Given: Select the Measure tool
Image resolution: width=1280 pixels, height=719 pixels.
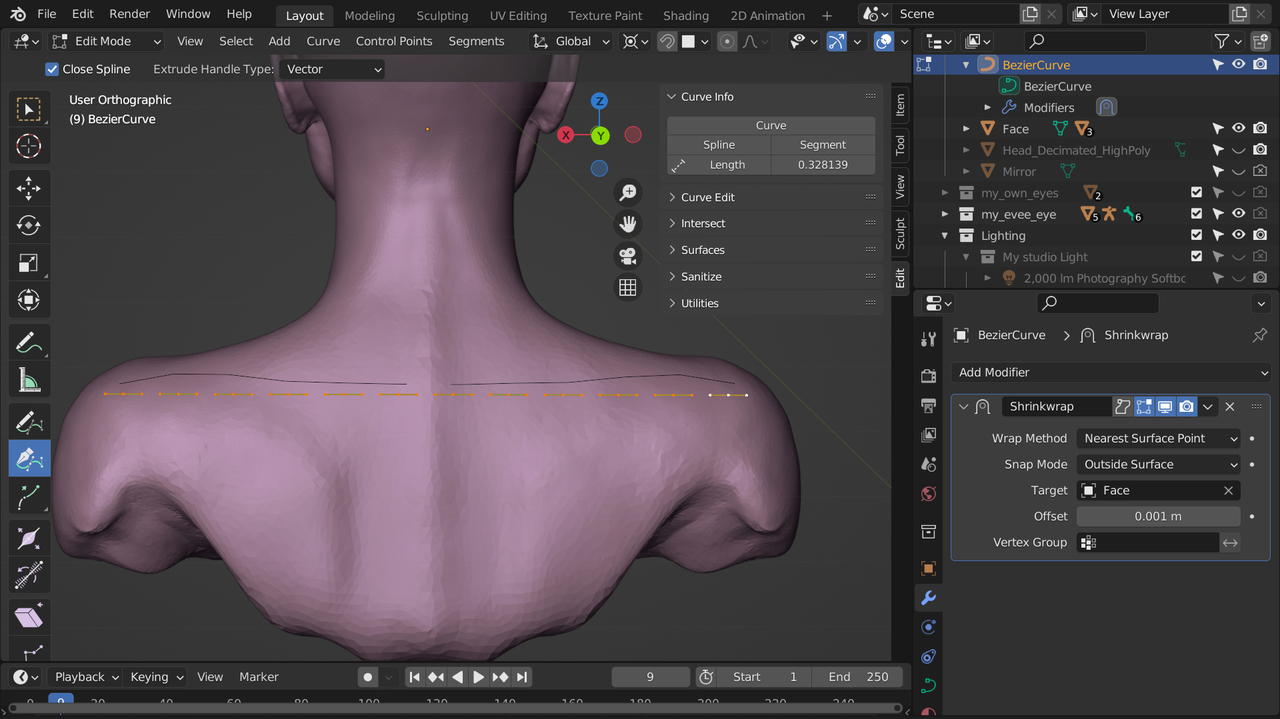Looking at the screenshot, I should pos(28,380).
